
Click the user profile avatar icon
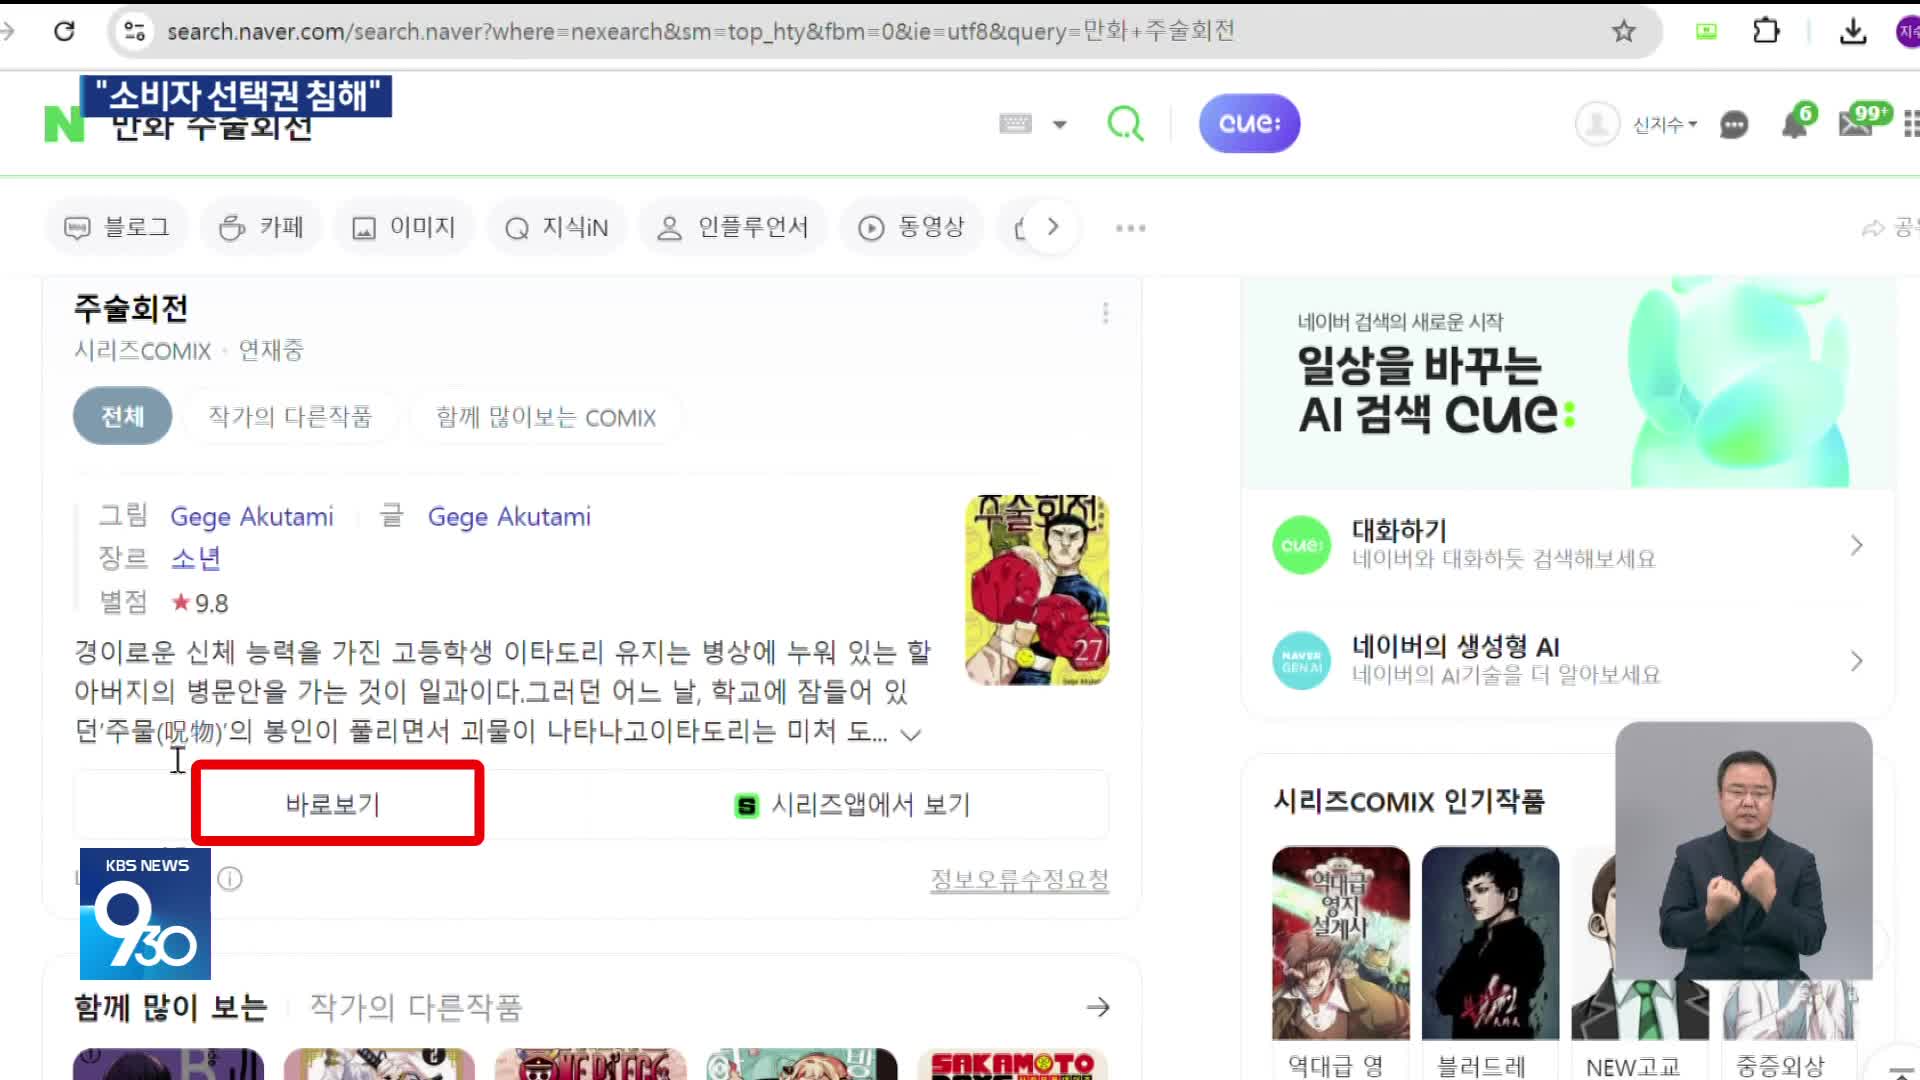click(x=1597, y=124)
